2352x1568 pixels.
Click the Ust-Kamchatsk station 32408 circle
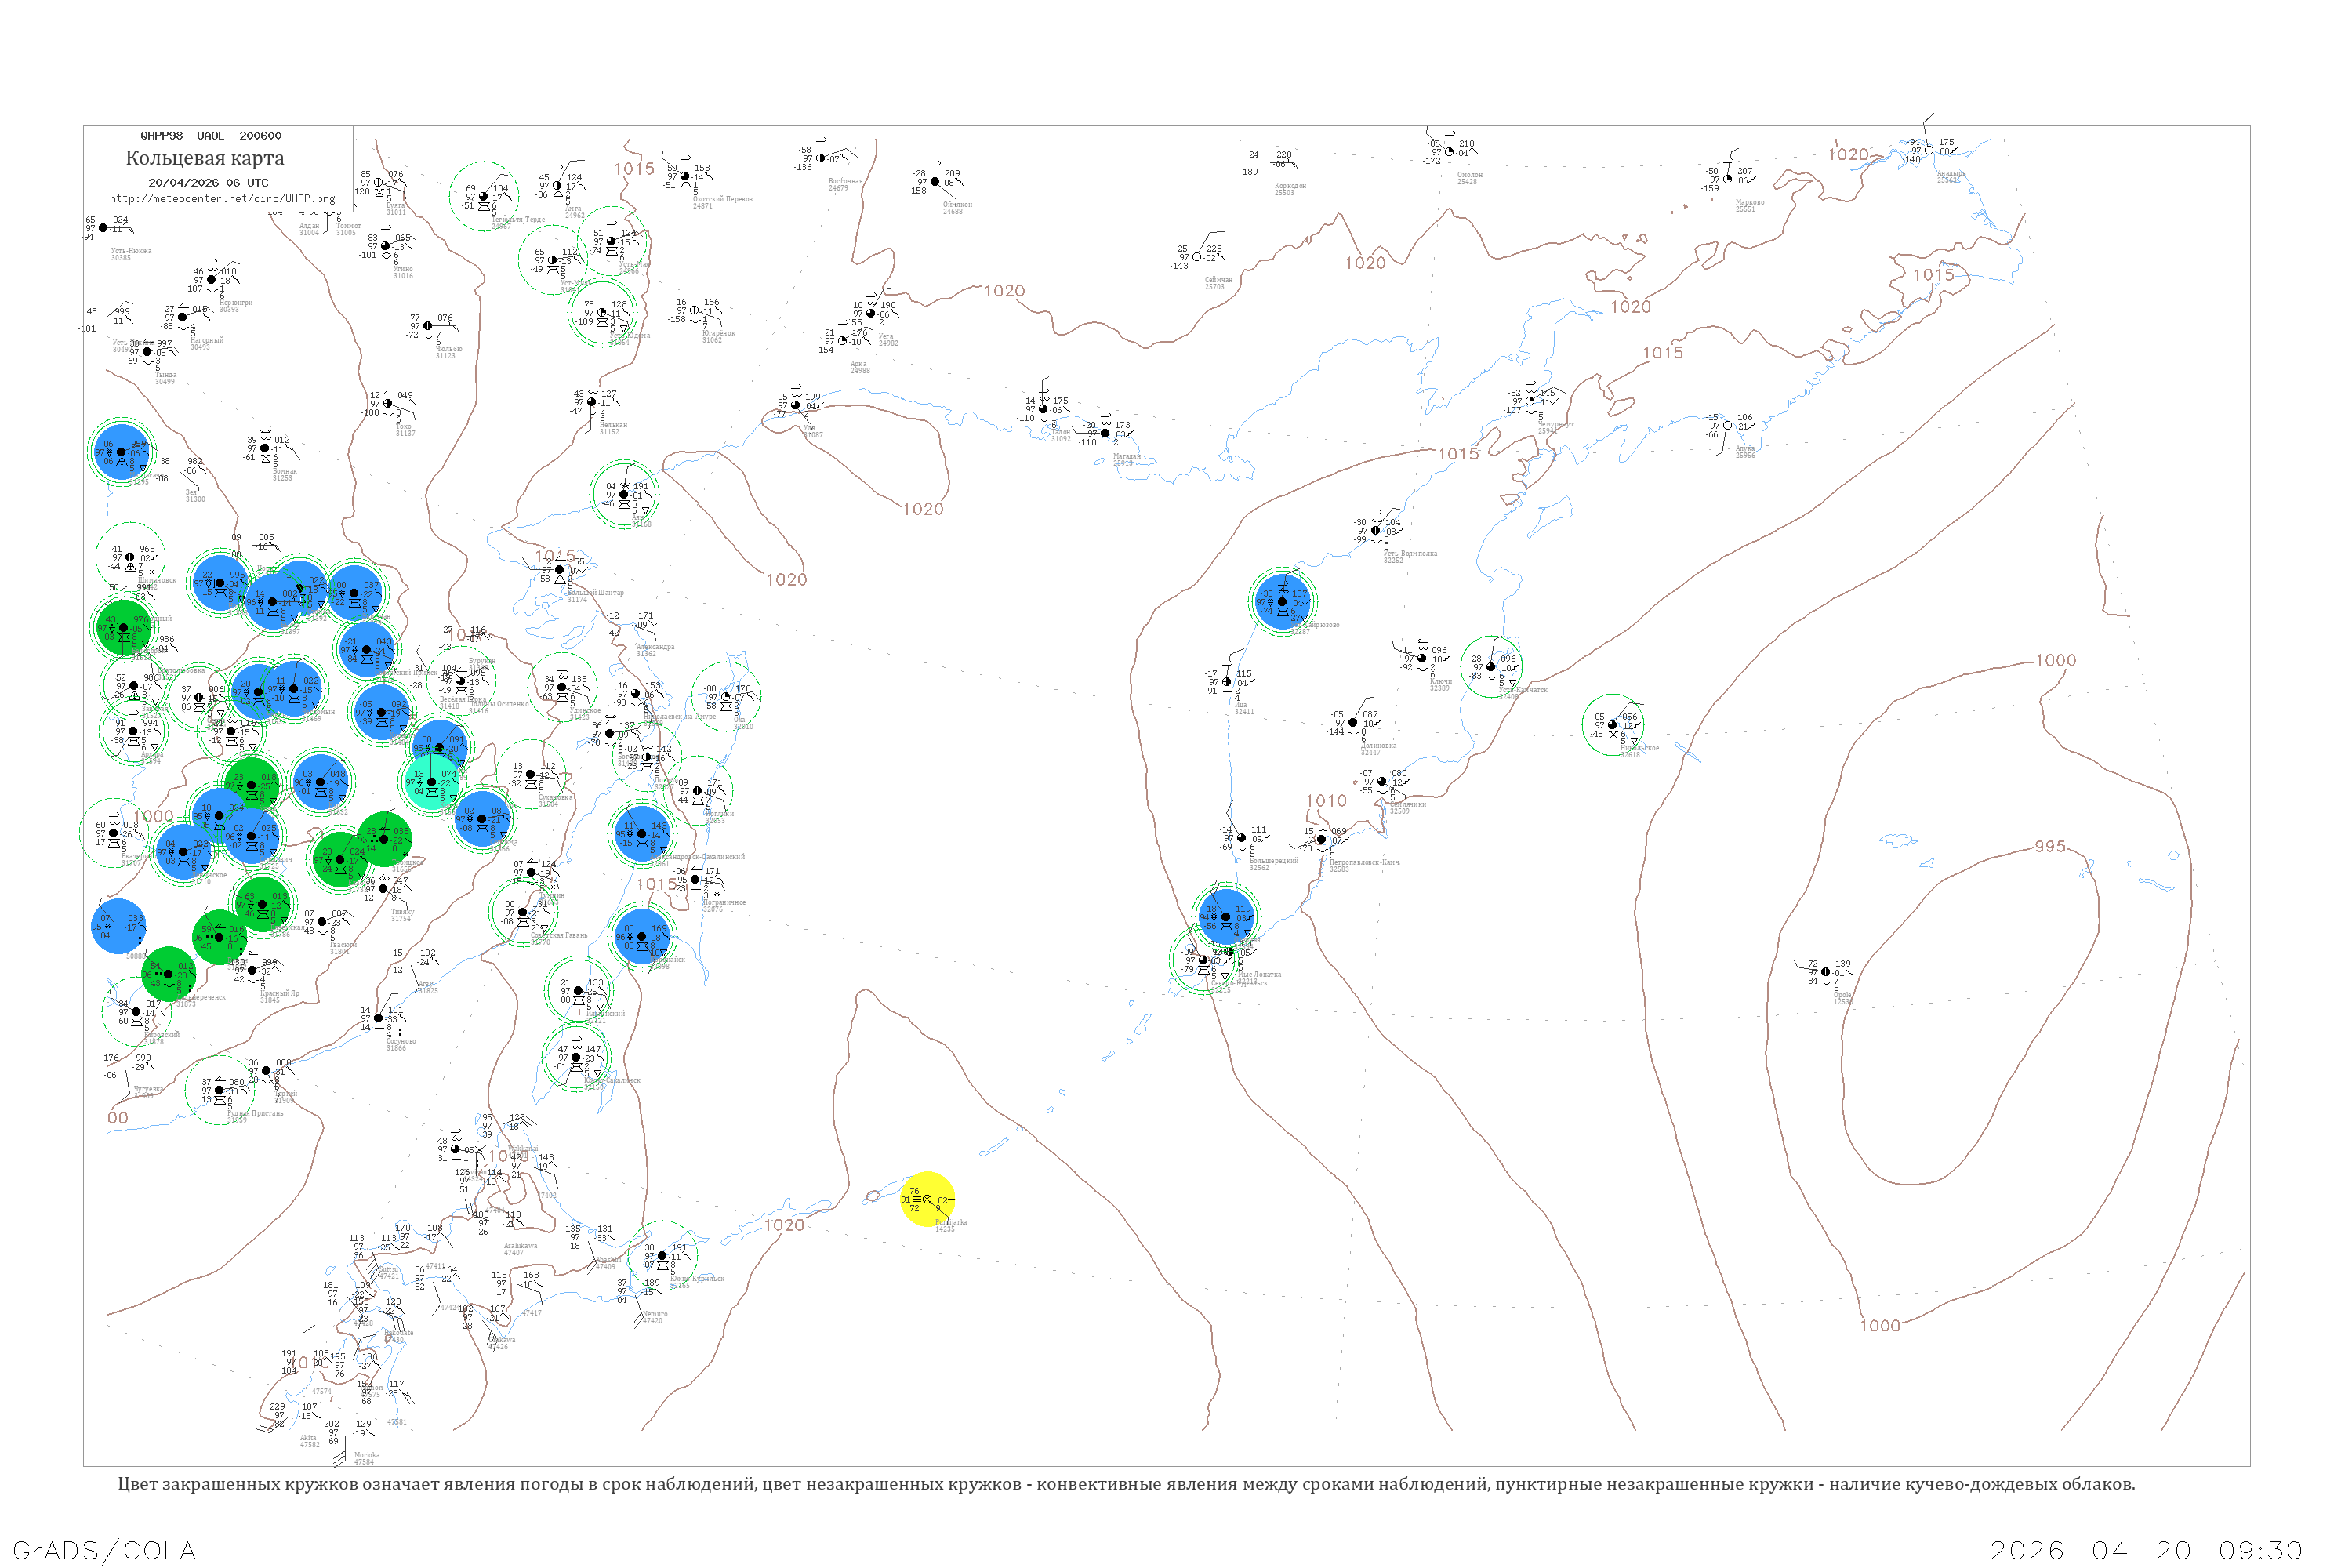click(1491, 666)
